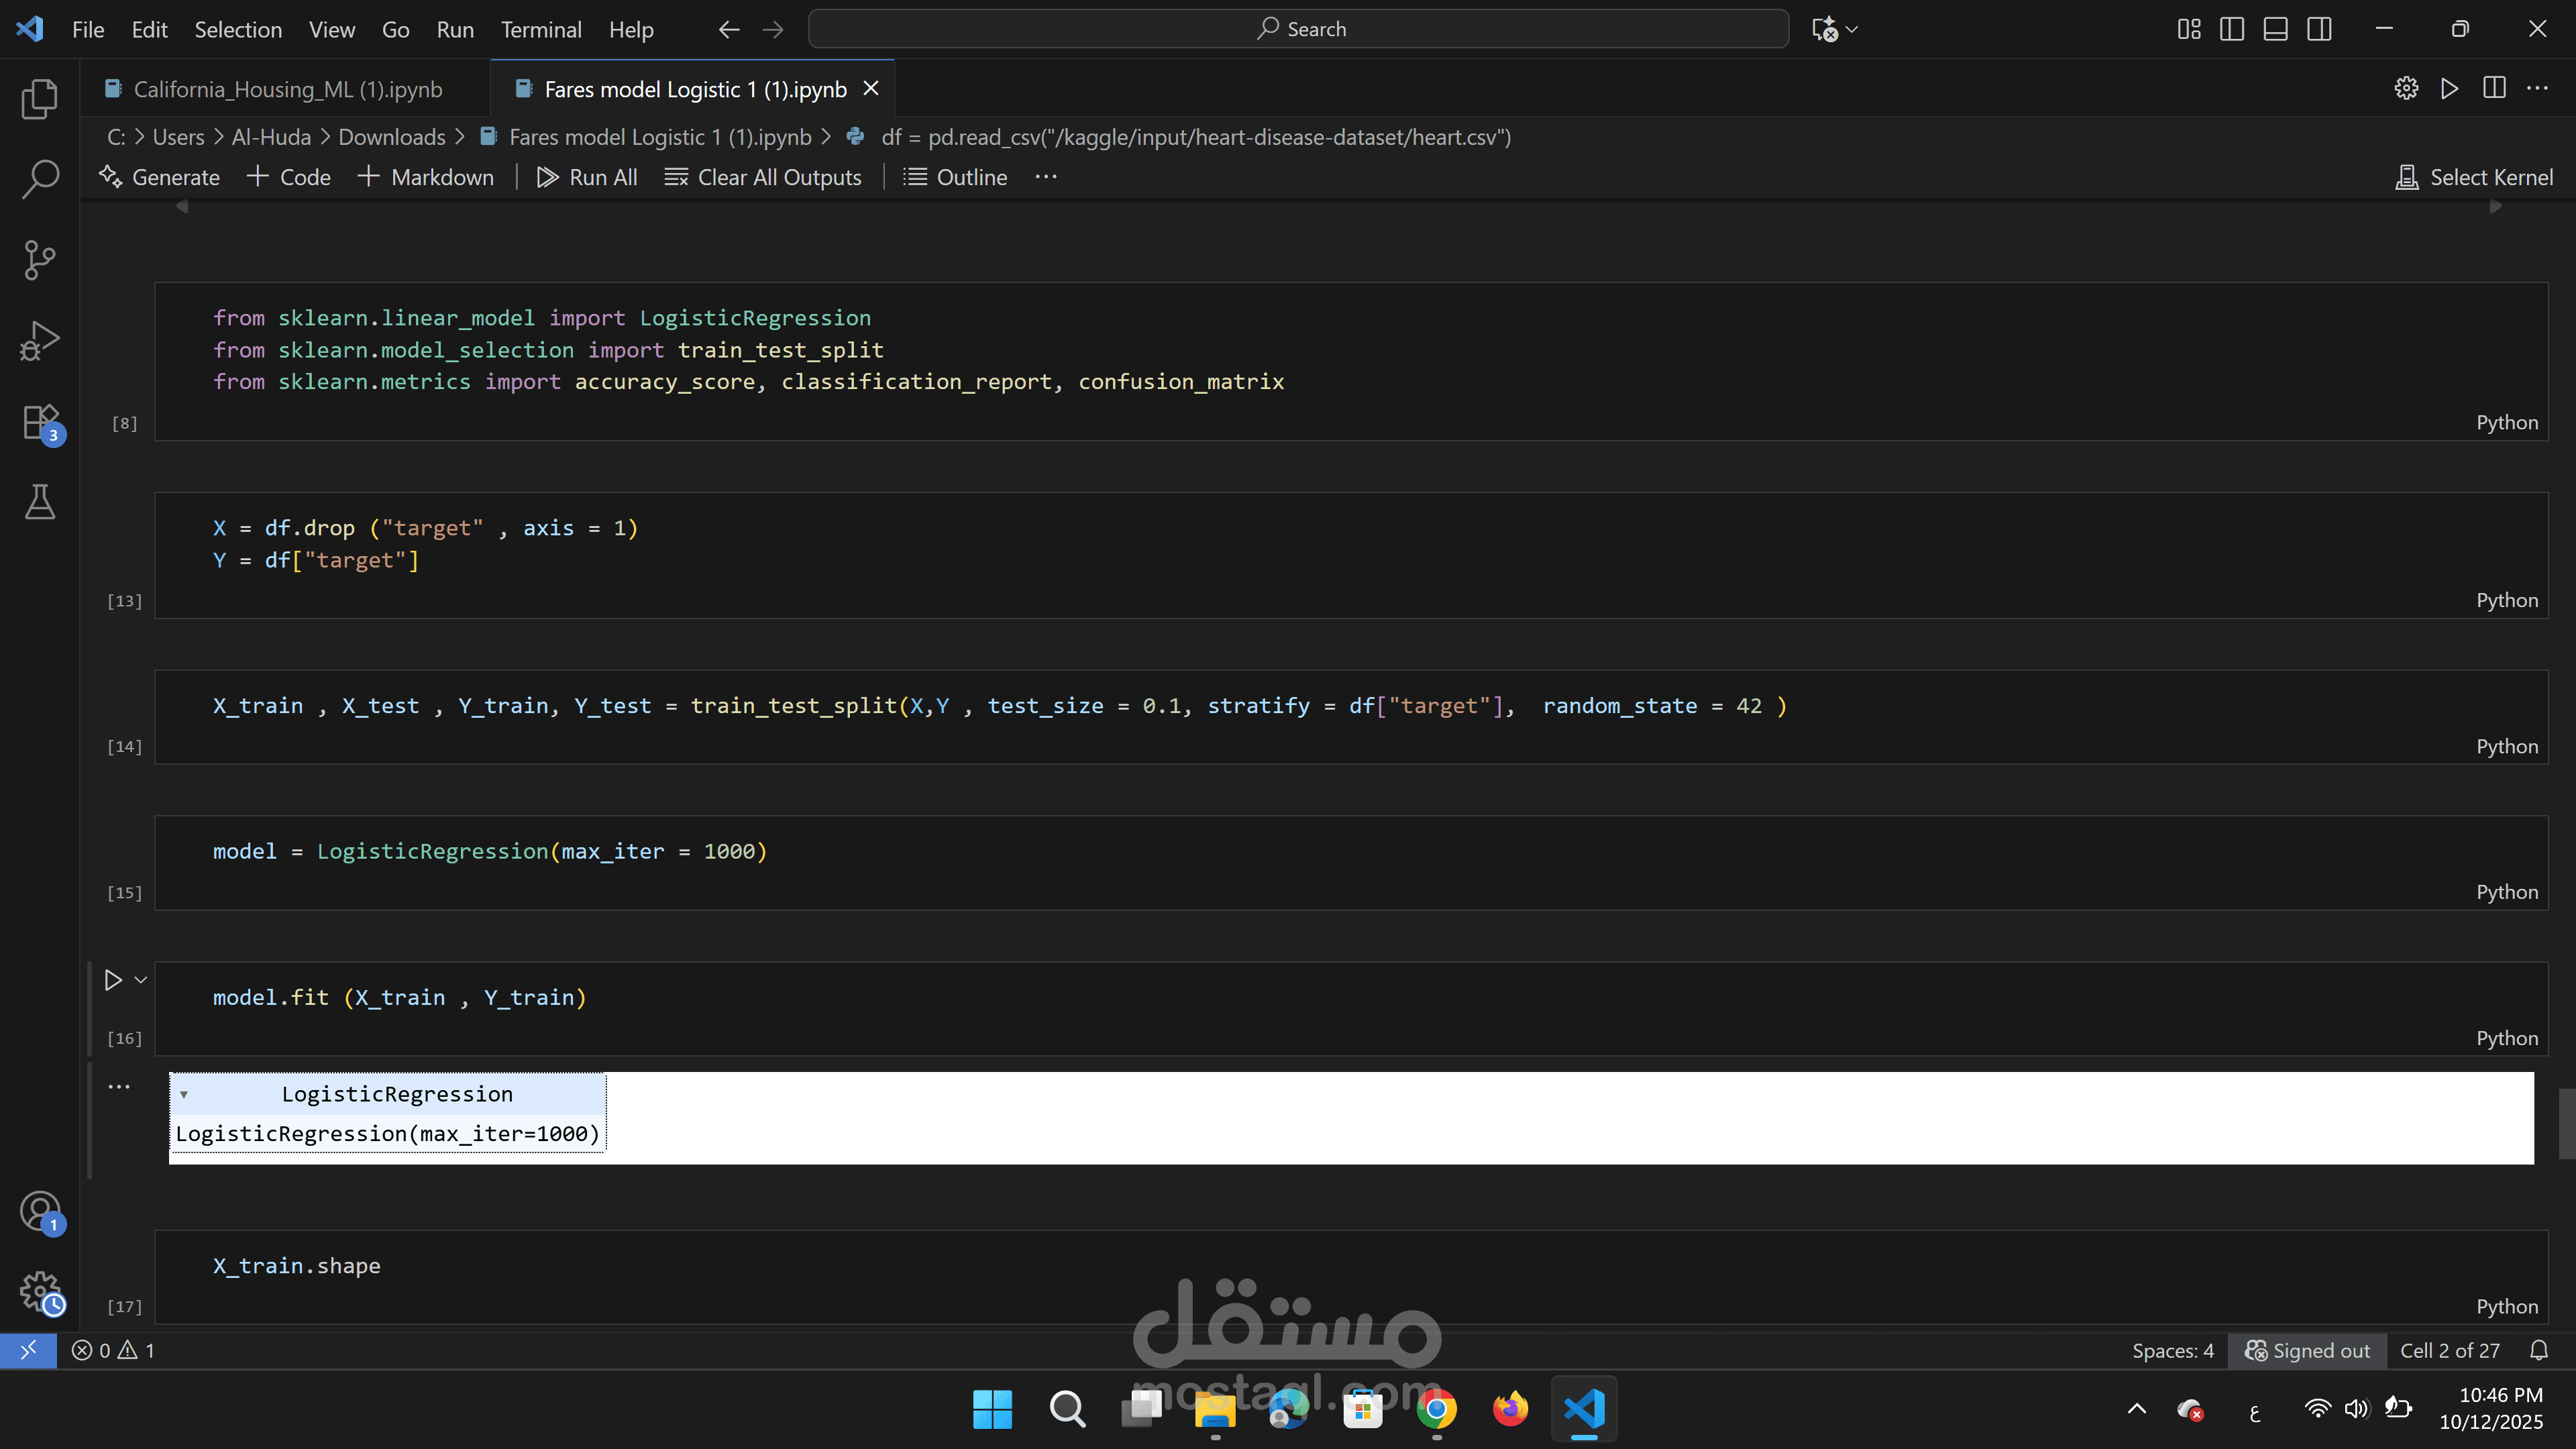The image size is (2576, 1449).
Task: Open notebook settings gear in the editor title
Action: (x=2406, y=89)
